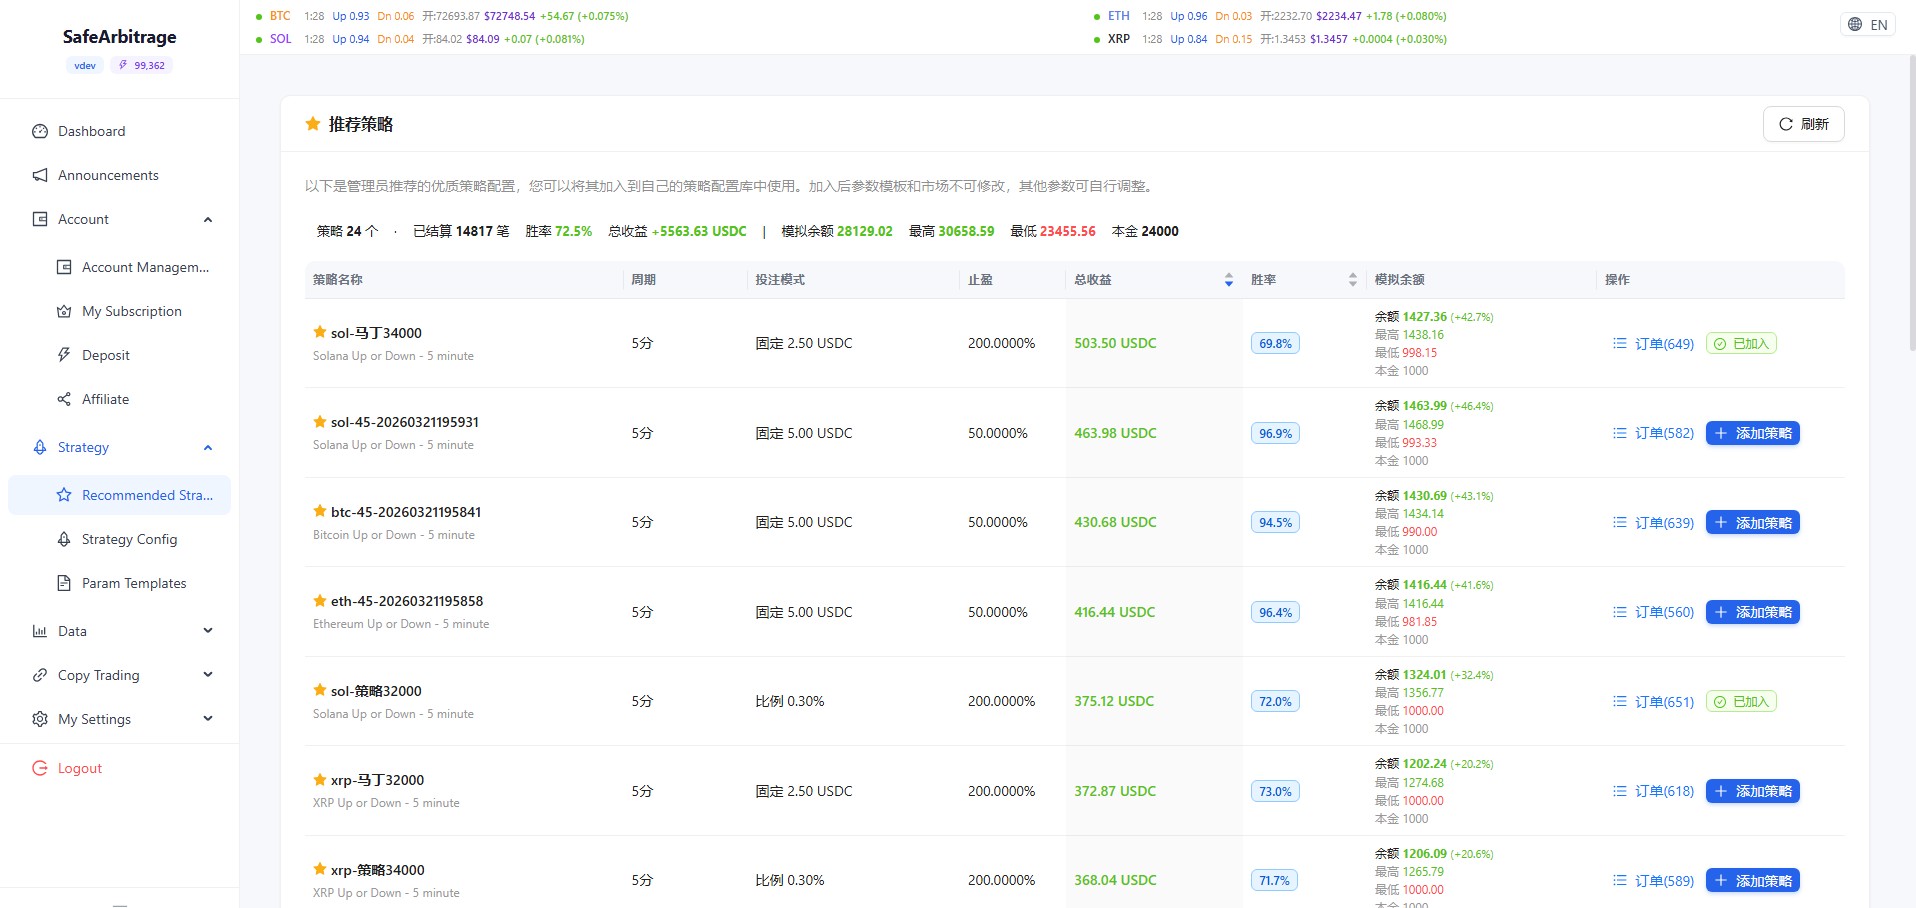Screen dimensions: 1916x908
Task: Click the gold star beside sol-马丁34000
Action: 320,332
